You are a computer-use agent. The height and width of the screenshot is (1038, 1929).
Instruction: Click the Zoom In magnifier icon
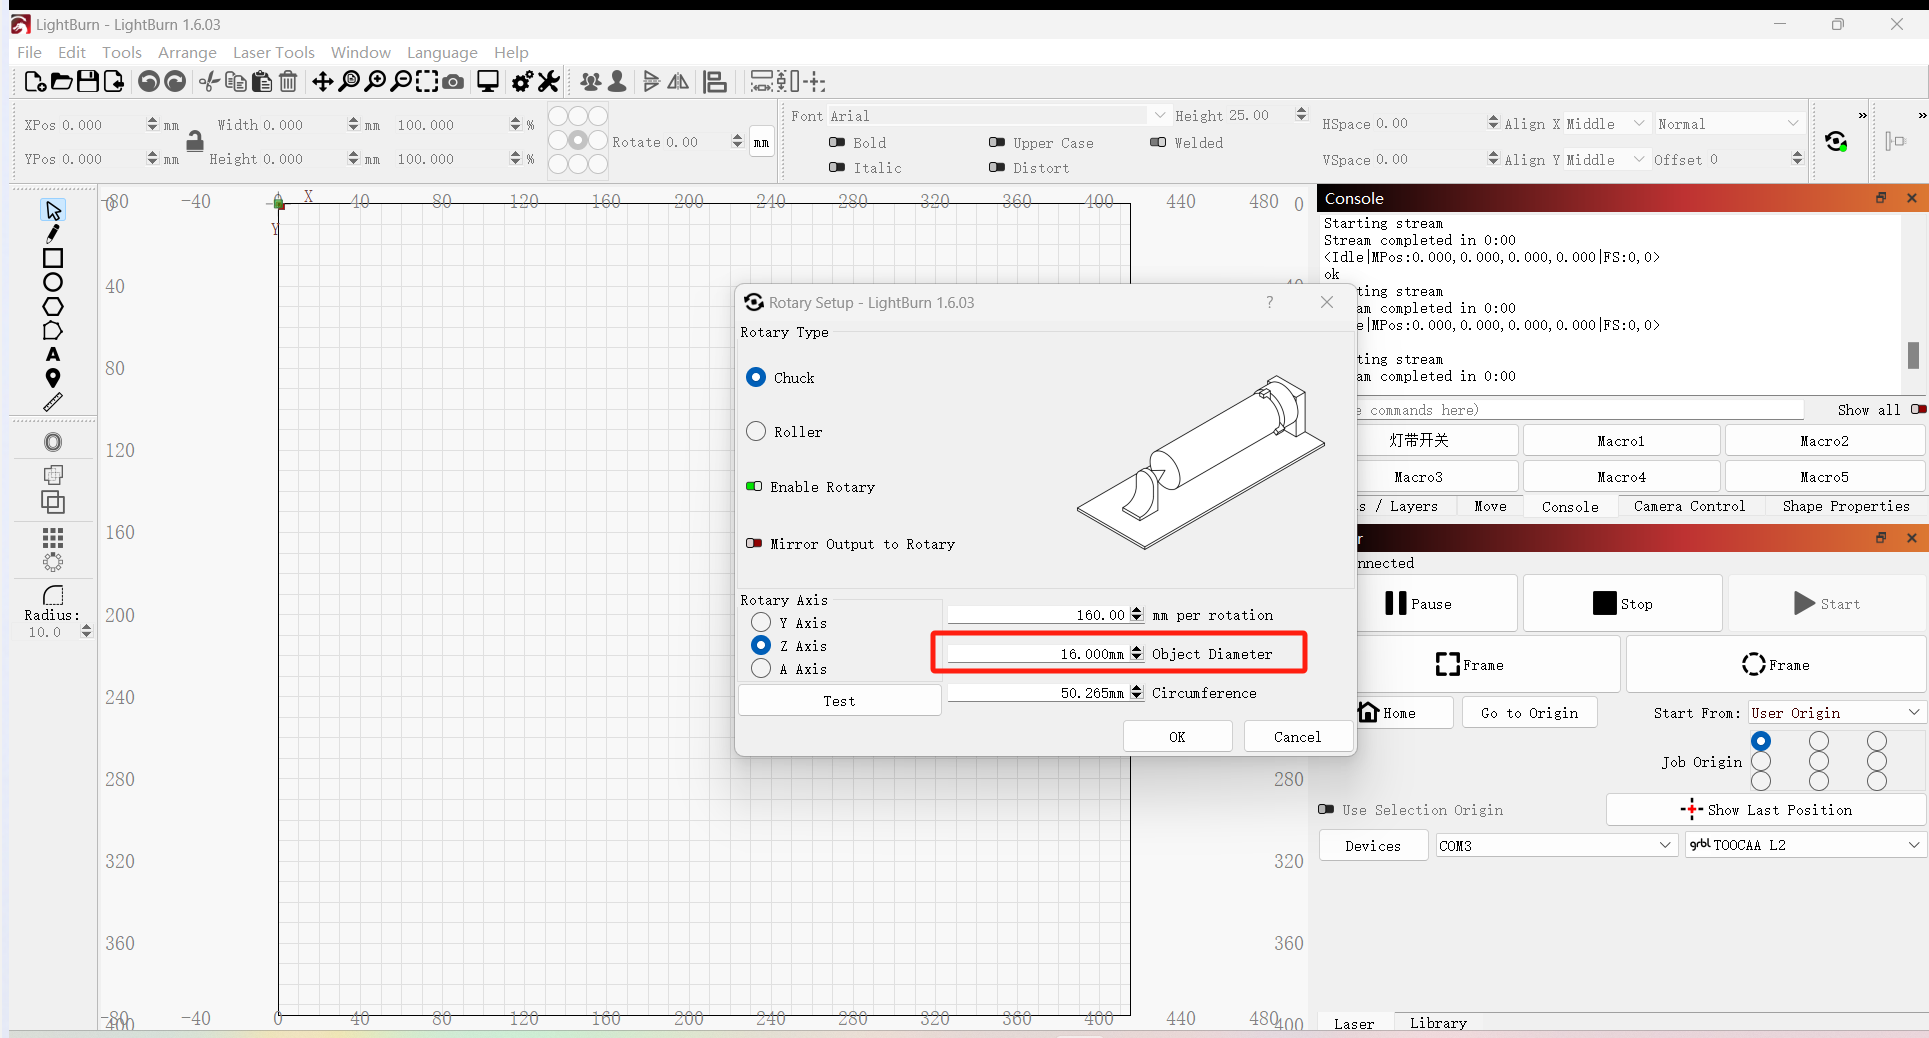tap(375, 82)
